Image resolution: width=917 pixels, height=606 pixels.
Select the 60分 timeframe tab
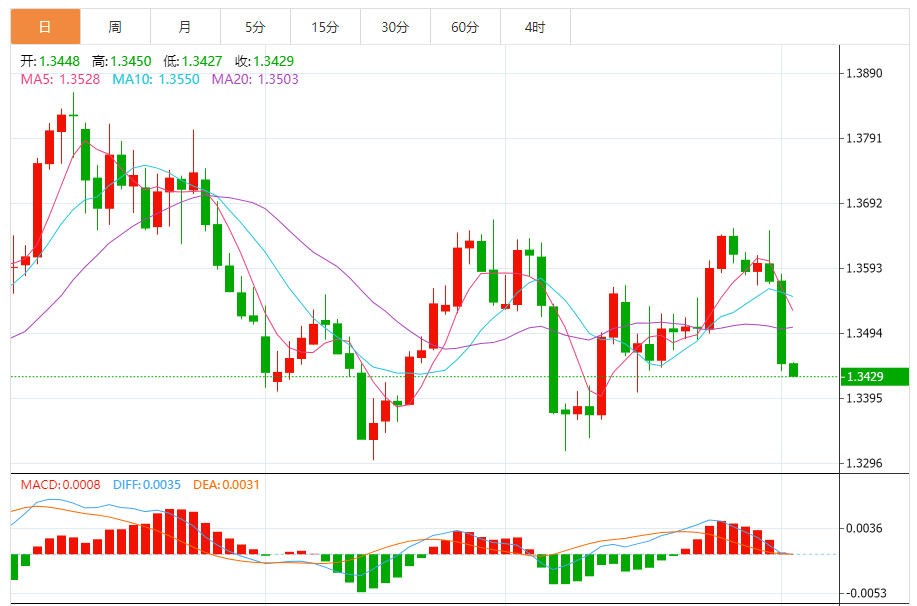click(466, 27)
